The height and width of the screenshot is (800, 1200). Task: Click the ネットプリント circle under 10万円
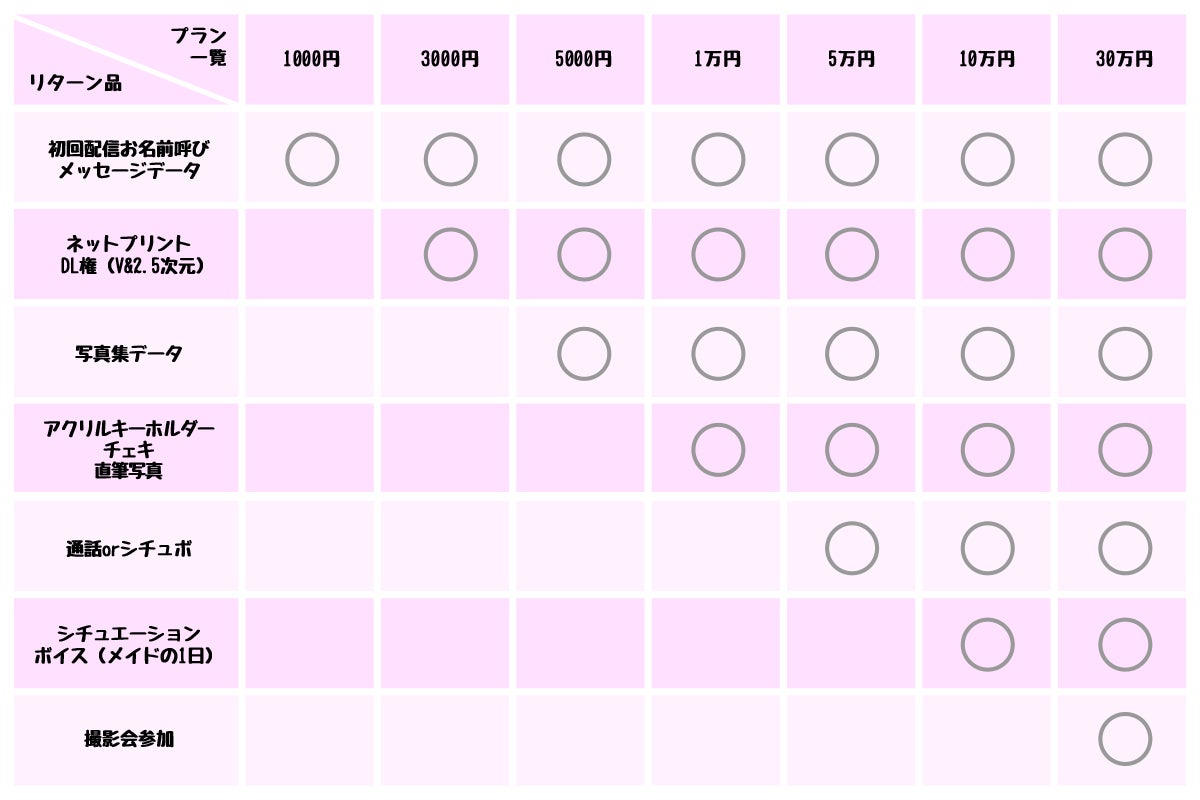[987, 255]
